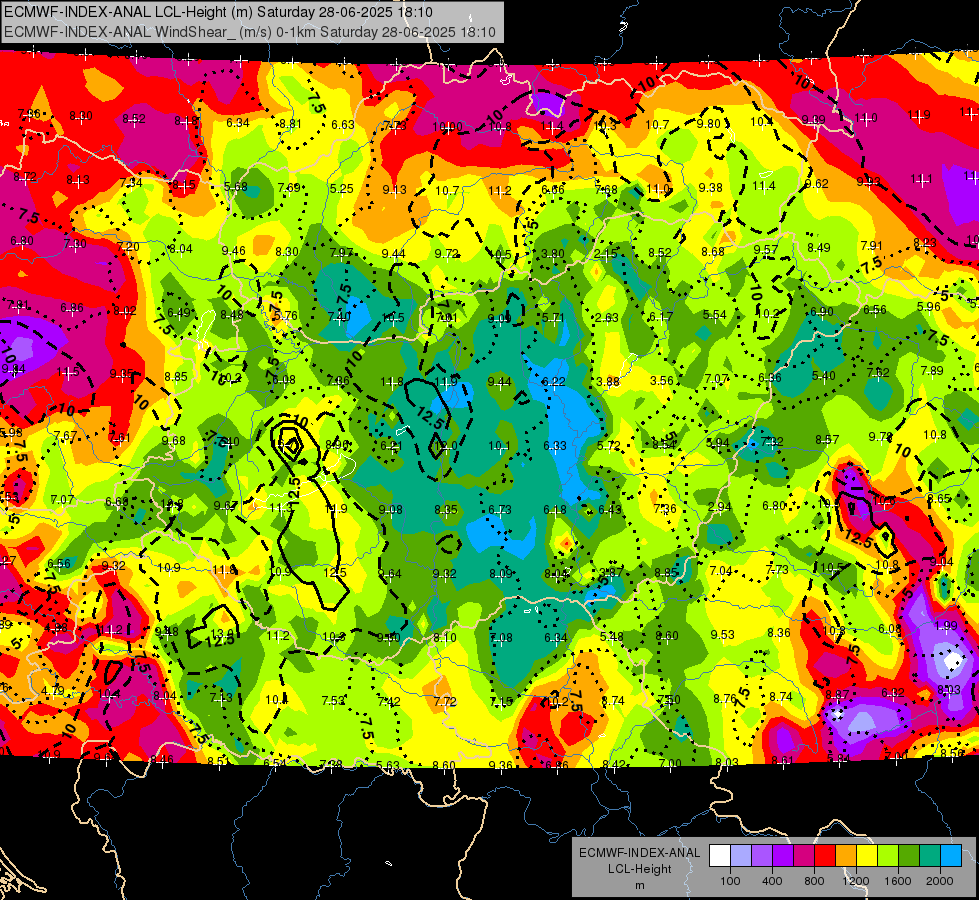
Task: Click the wind shear value 5.48
Action: [x=611, y=636]
